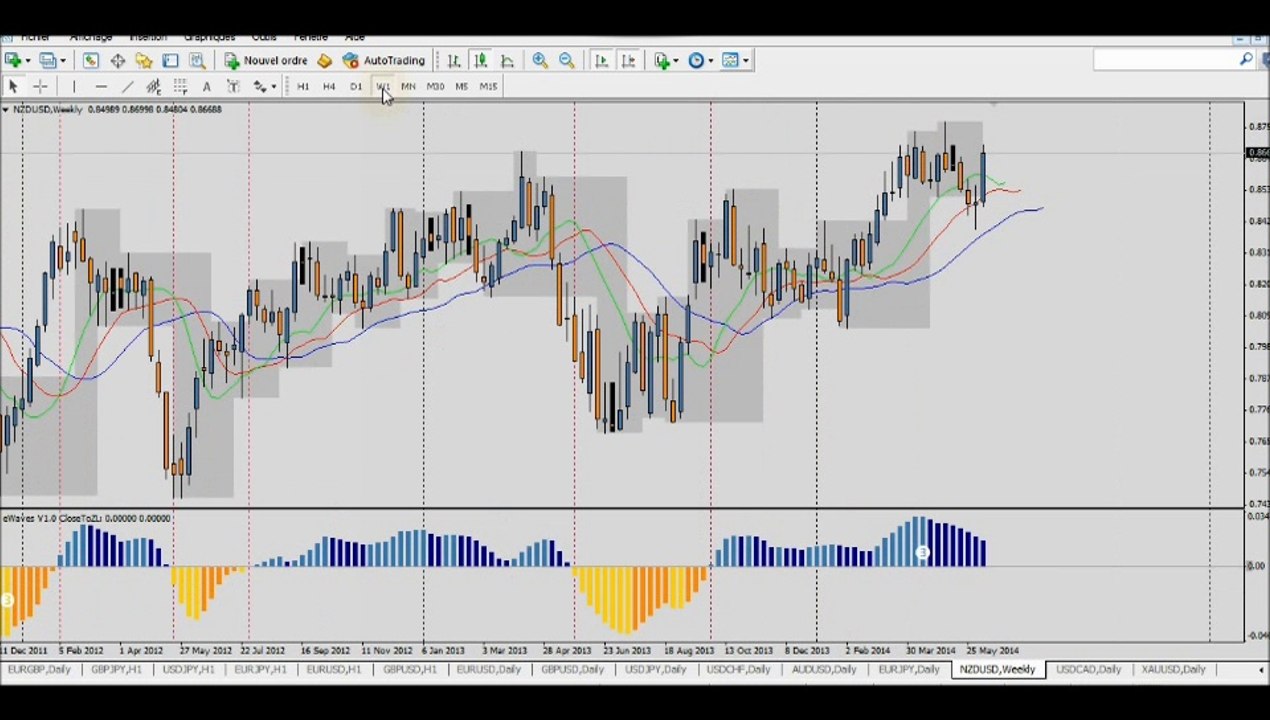The height and width of the screenshot is (720, 1270).
Task: Toggle chart shift
Action: 628,61
